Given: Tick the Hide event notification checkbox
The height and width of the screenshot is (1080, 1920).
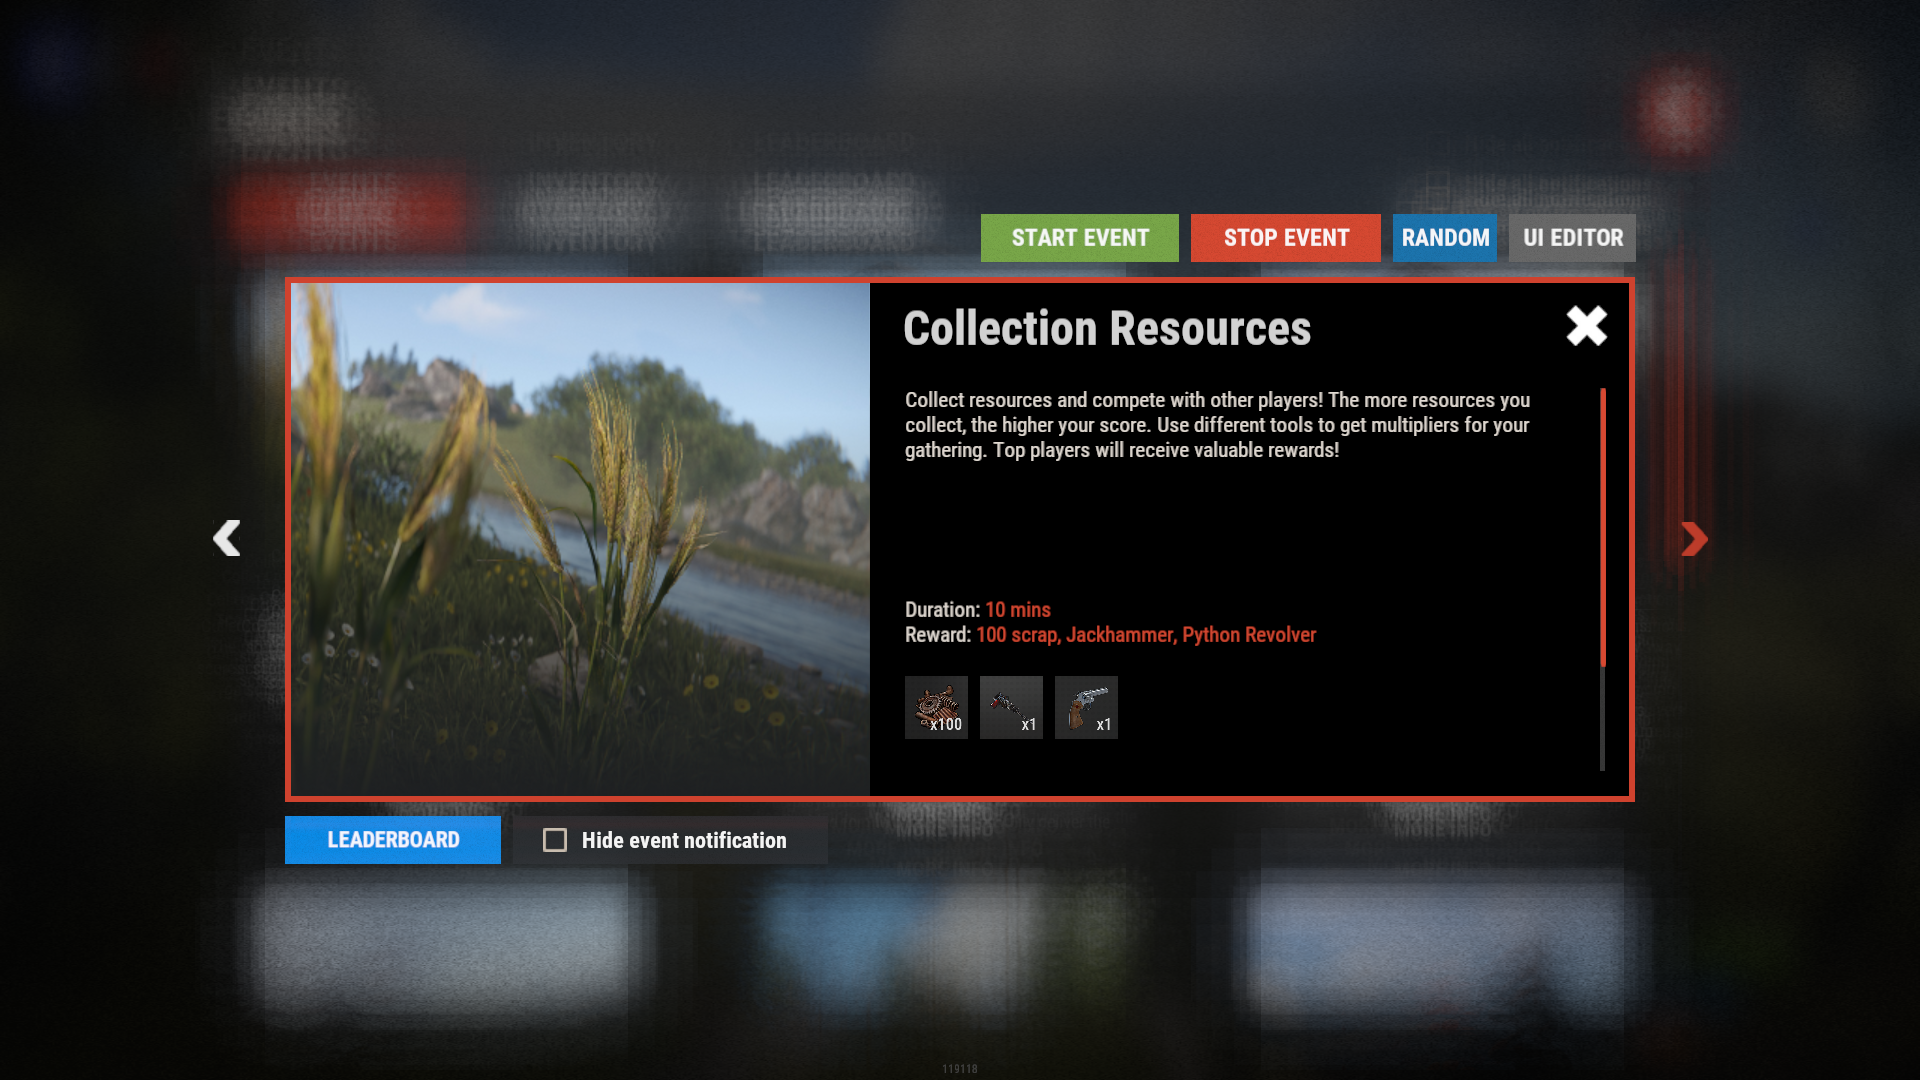Looking at the screenshot, I should click(x=555, y=840).
